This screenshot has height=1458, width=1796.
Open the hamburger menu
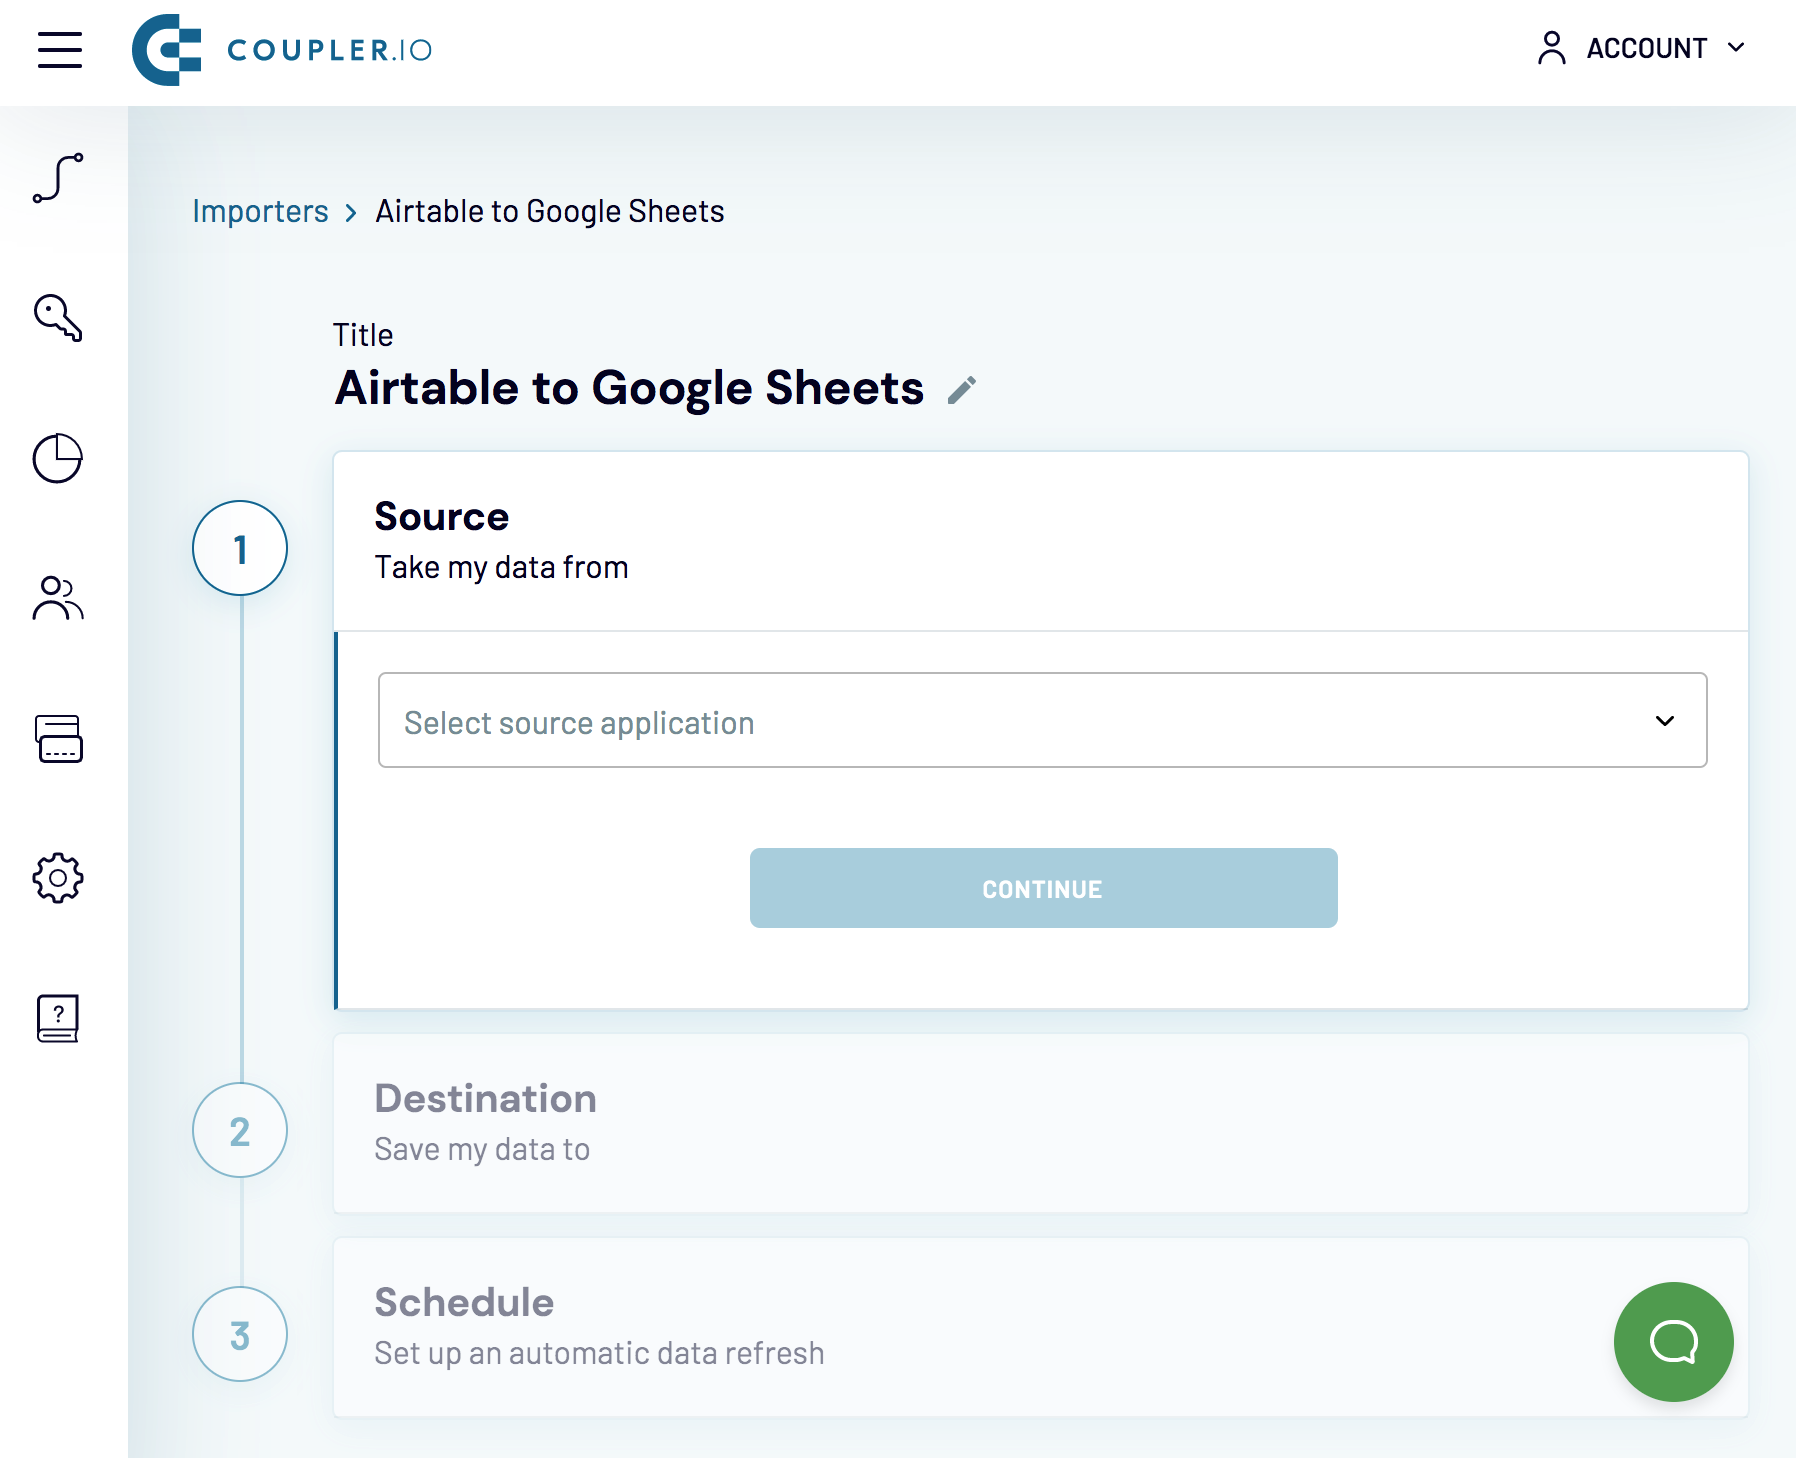pos(60,49)
